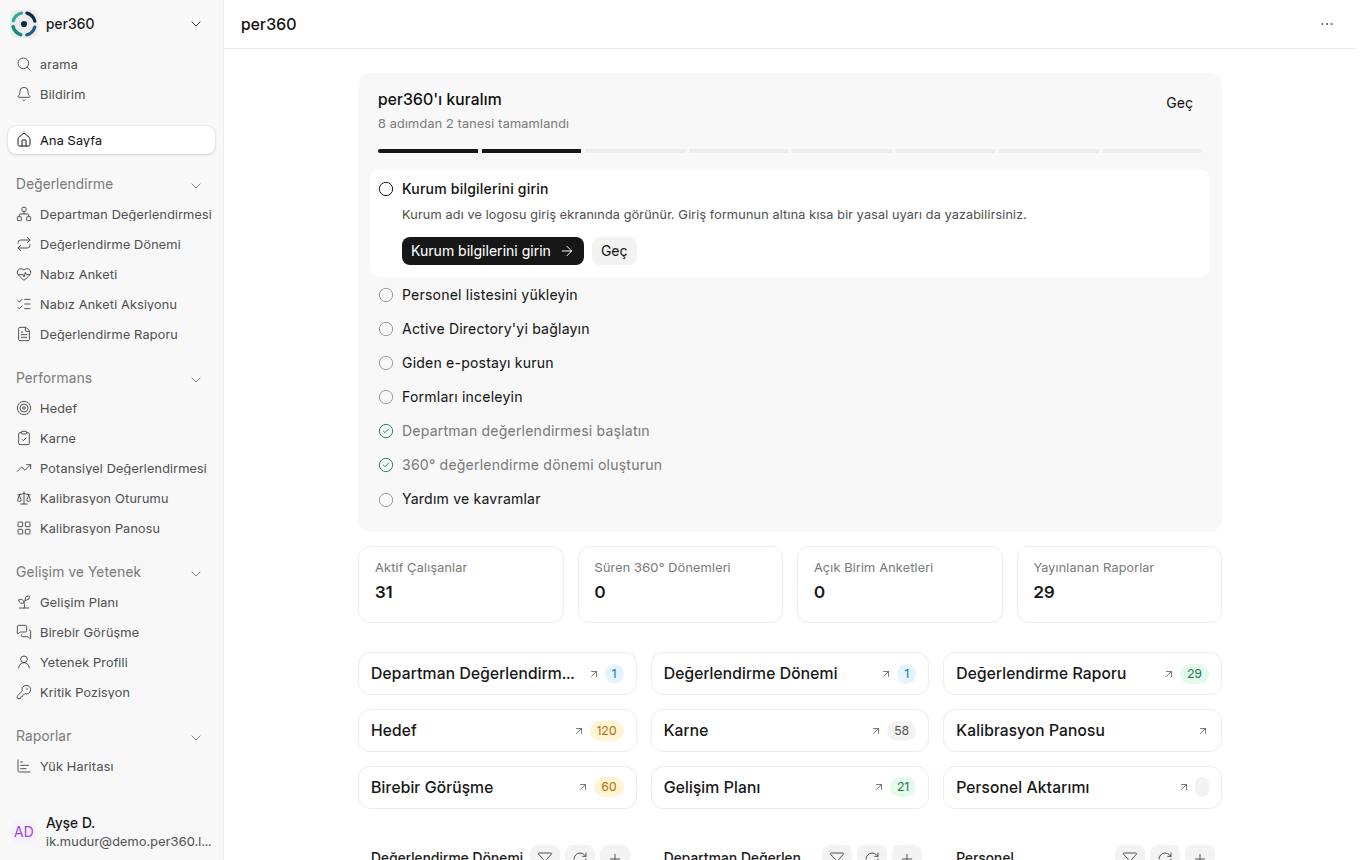
Task: Open the Kalibrasyon Panosu shortcut card
Action: coord(1082,730)
